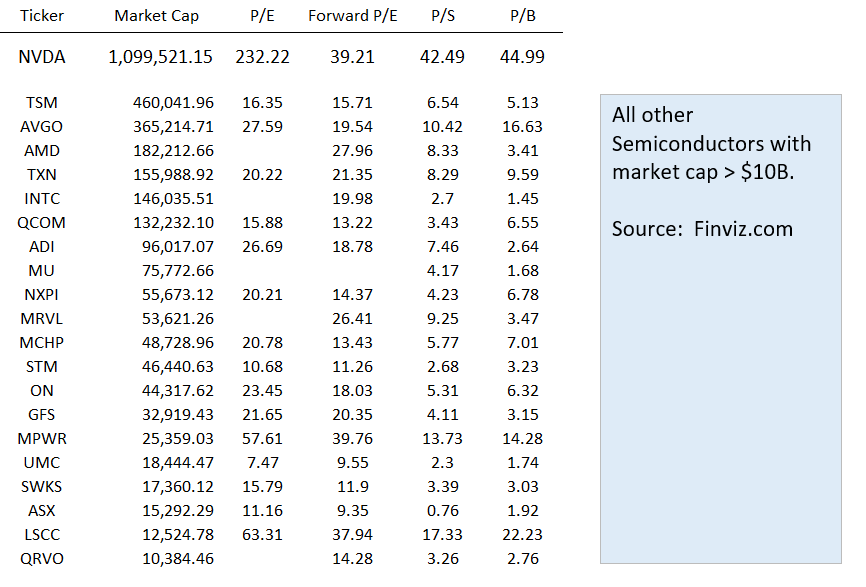
Task: Click the Ticker column header
Action: [41, 16]
